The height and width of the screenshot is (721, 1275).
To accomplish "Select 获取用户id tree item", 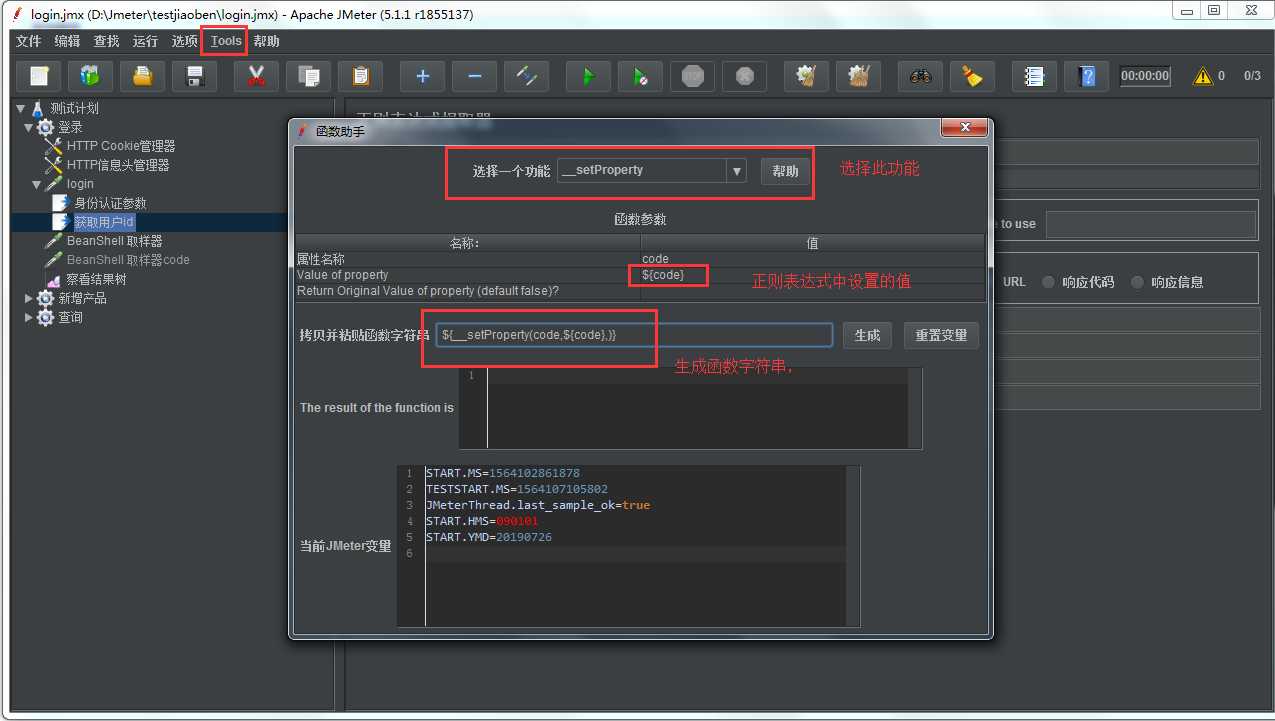I will [x=104, y=222].
